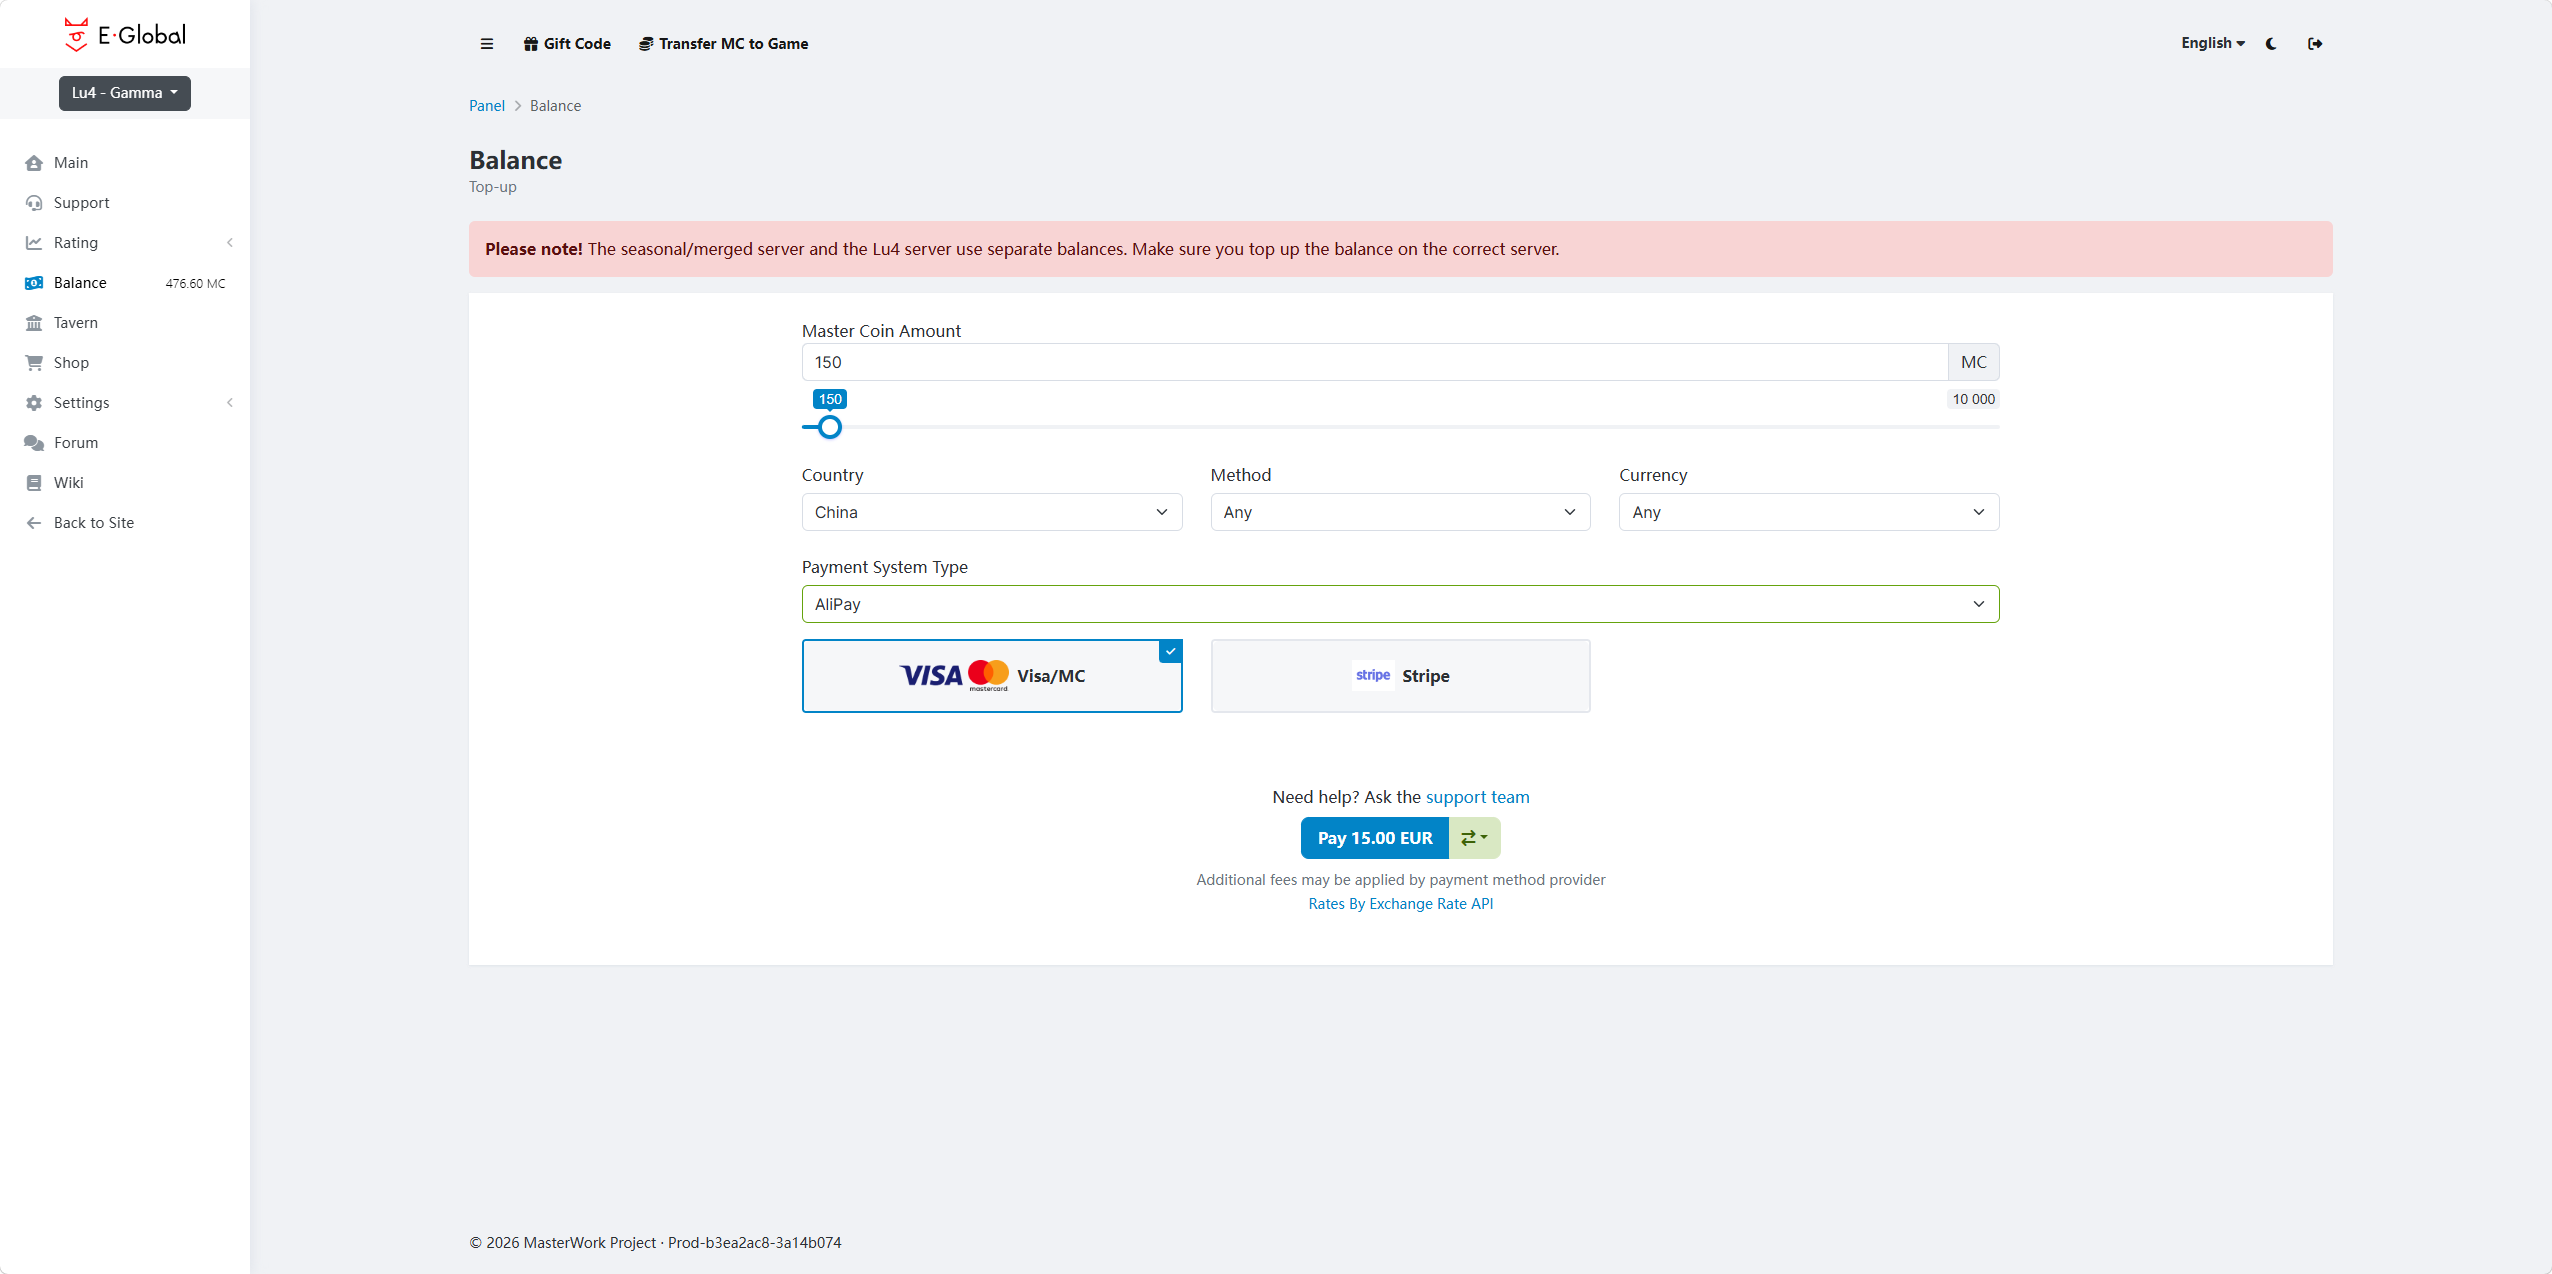This screenshot has height=1274, width=2552.
Task: Click the Master Coin amount slider handle
Action: 829,427
